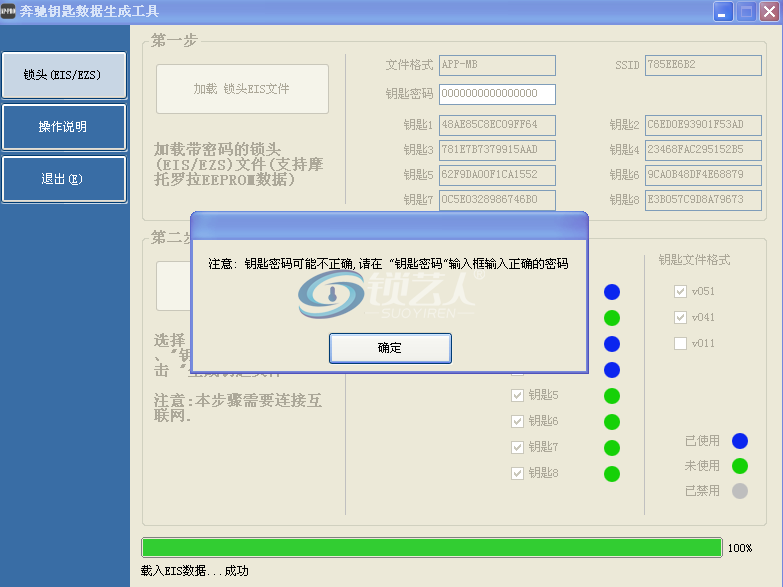The height and width of the screenshot is (587, 783).
Task: Click the 确定 button in the dialog
Action: point(390,348)
